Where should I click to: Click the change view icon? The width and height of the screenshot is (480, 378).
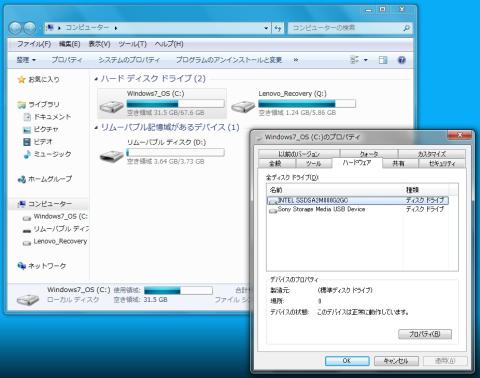354,60
